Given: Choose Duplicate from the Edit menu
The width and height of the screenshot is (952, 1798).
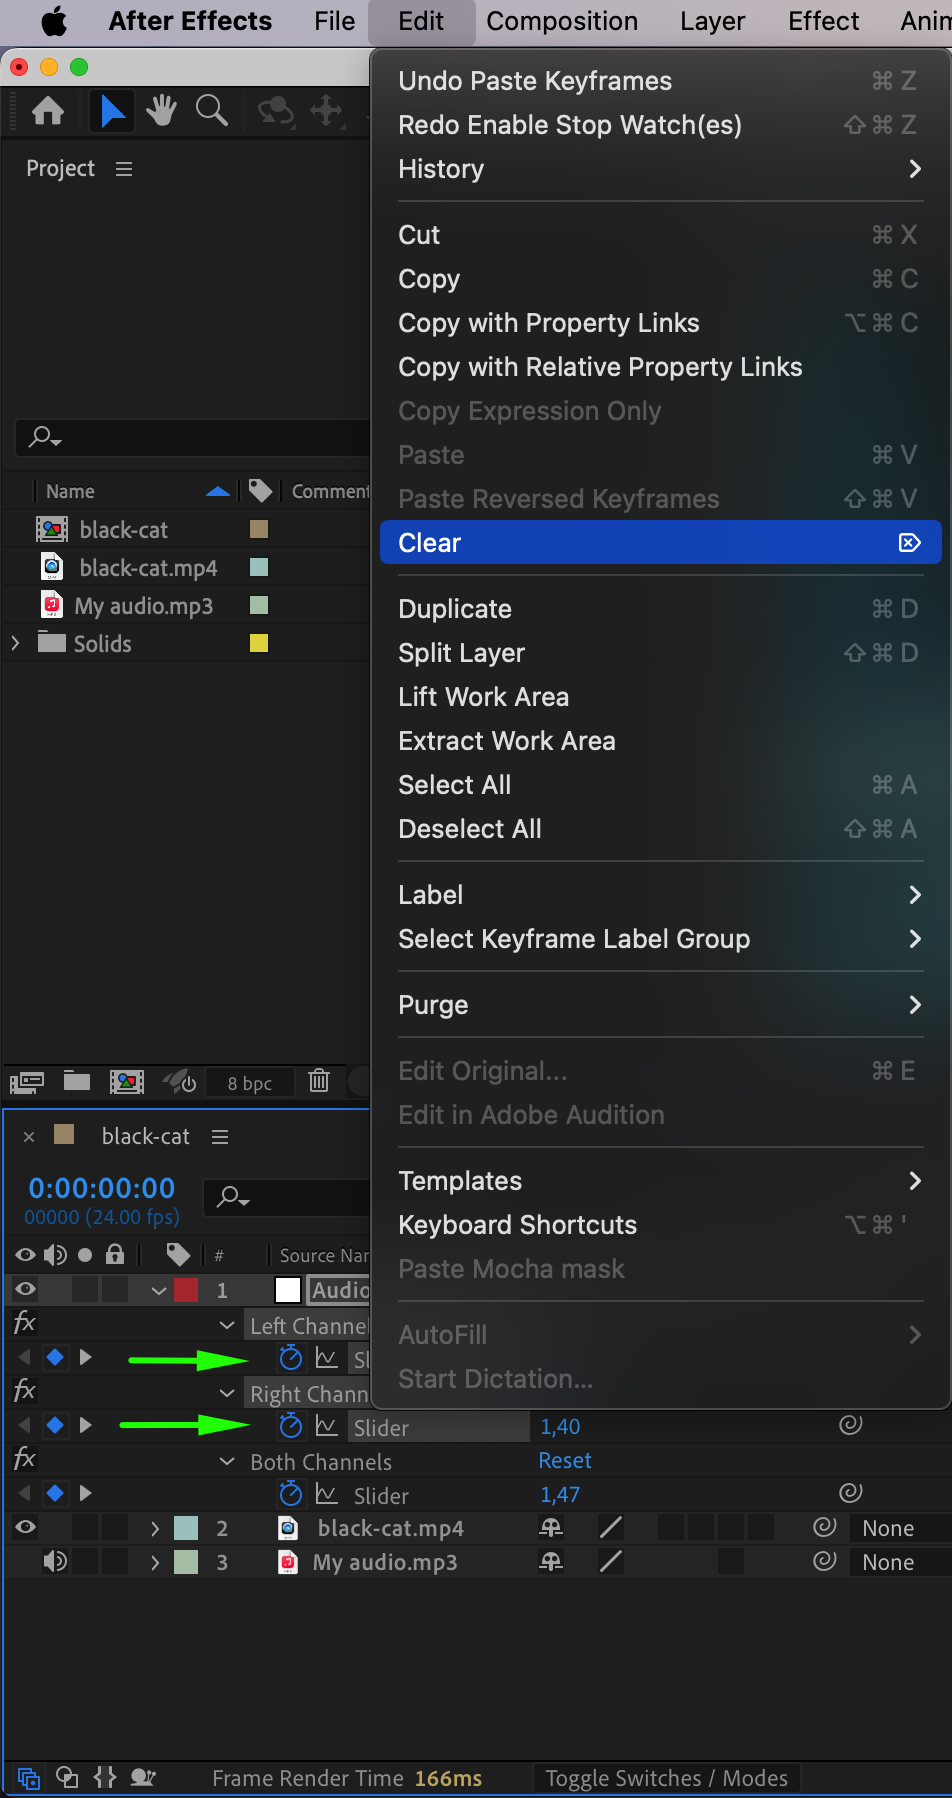Looking at the screenshot, I should [x=660, y=609].
